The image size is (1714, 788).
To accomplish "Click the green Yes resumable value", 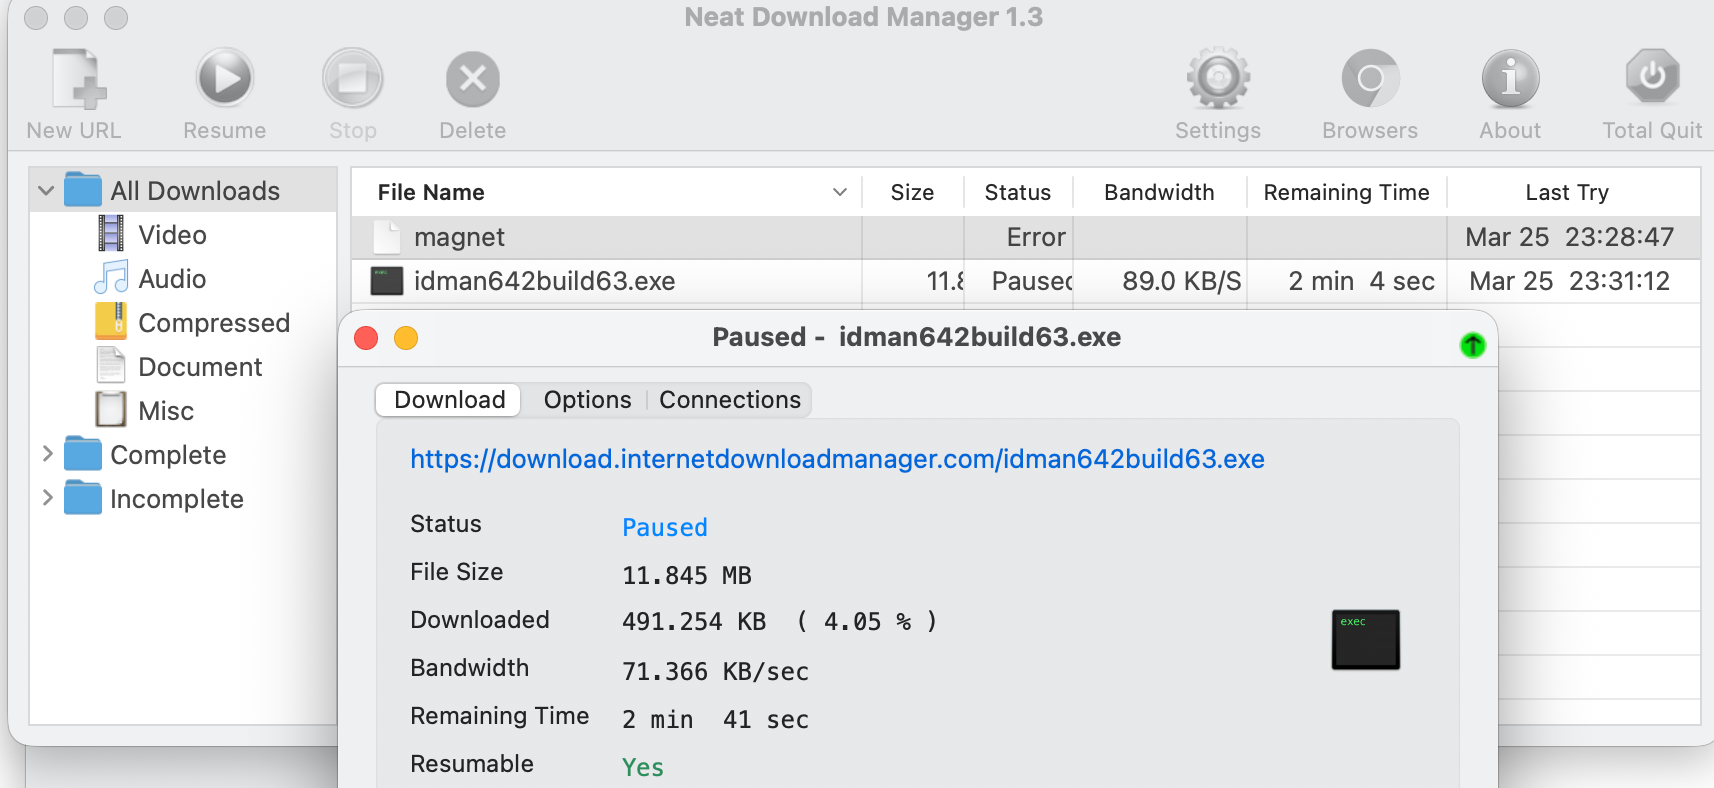I will [x=643, y=767].
